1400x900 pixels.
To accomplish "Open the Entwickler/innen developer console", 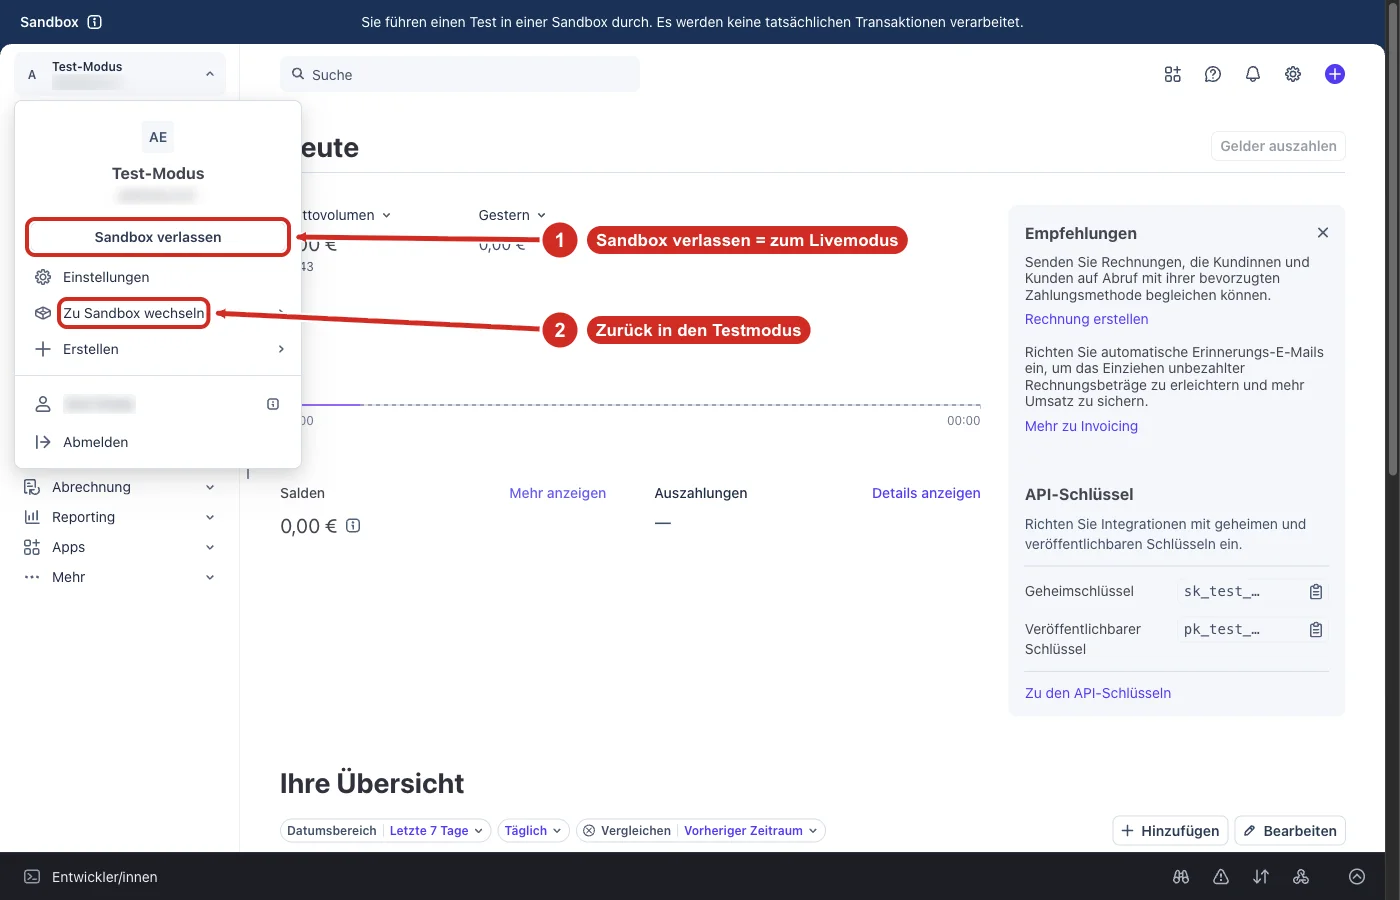I will (91, 877).
